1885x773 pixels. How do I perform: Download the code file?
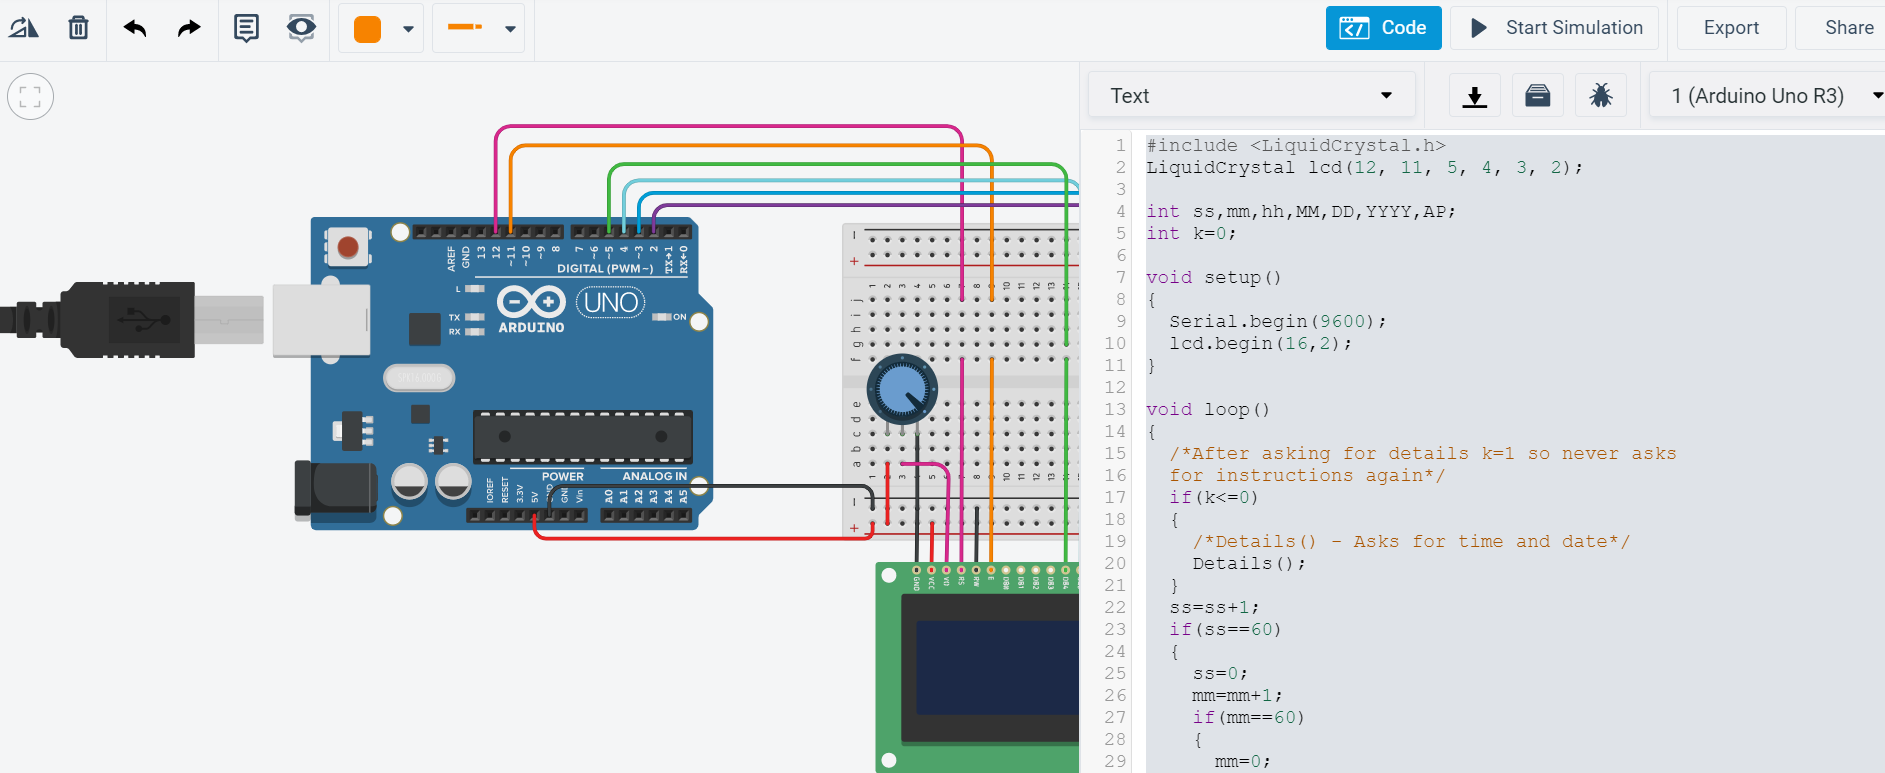click(x=1474, y=96)
